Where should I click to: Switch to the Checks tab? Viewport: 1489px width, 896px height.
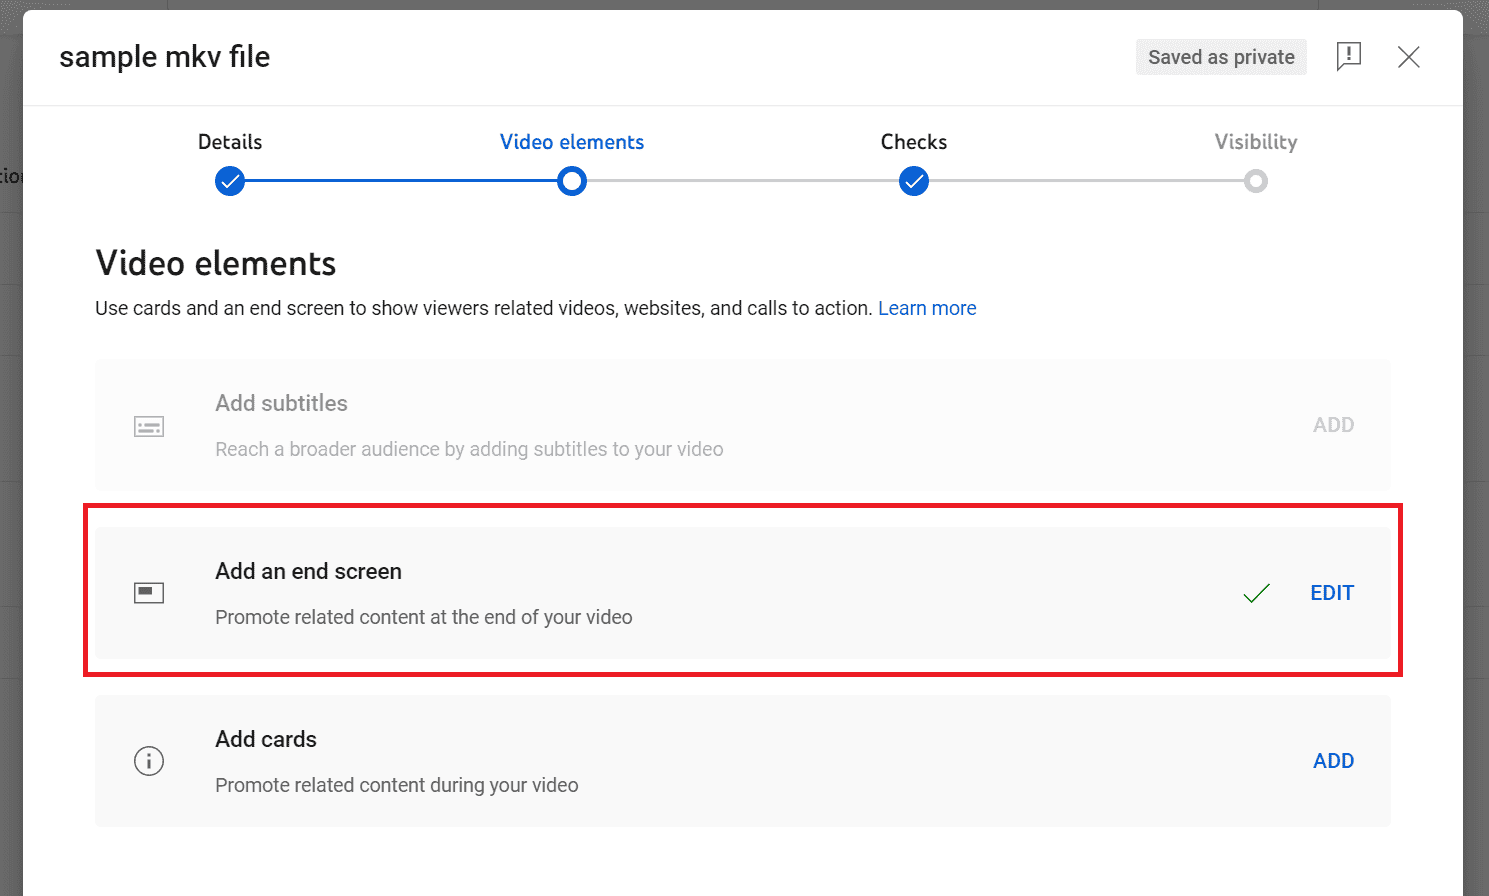[x=913, y=142]
